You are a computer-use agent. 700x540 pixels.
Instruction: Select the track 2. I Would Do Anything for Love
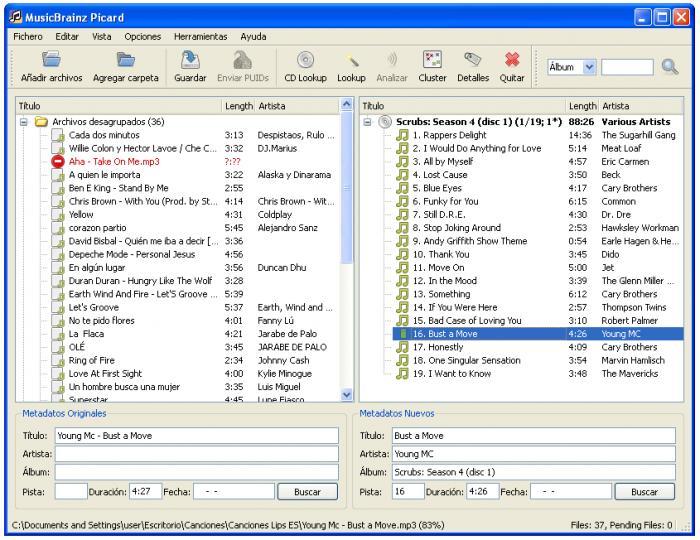pos(538,148)
